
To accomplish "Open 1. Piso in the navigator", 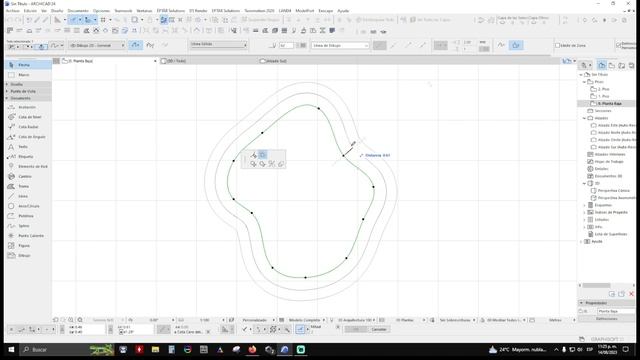I will coord(603,96).
